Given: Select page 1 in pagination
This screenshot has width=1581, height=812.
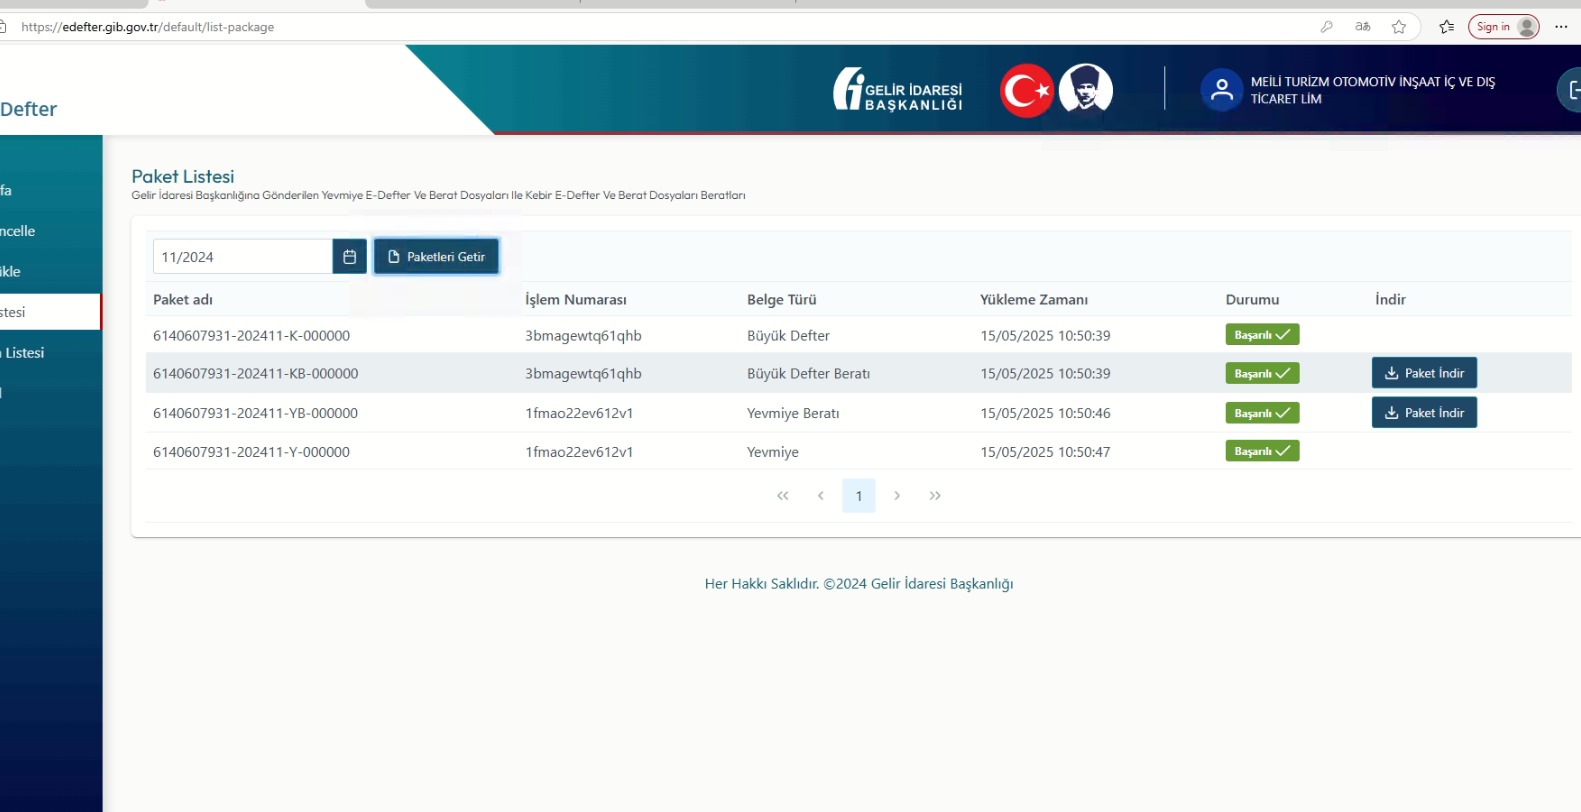Looking at the screenshot, I should (859, 496).
